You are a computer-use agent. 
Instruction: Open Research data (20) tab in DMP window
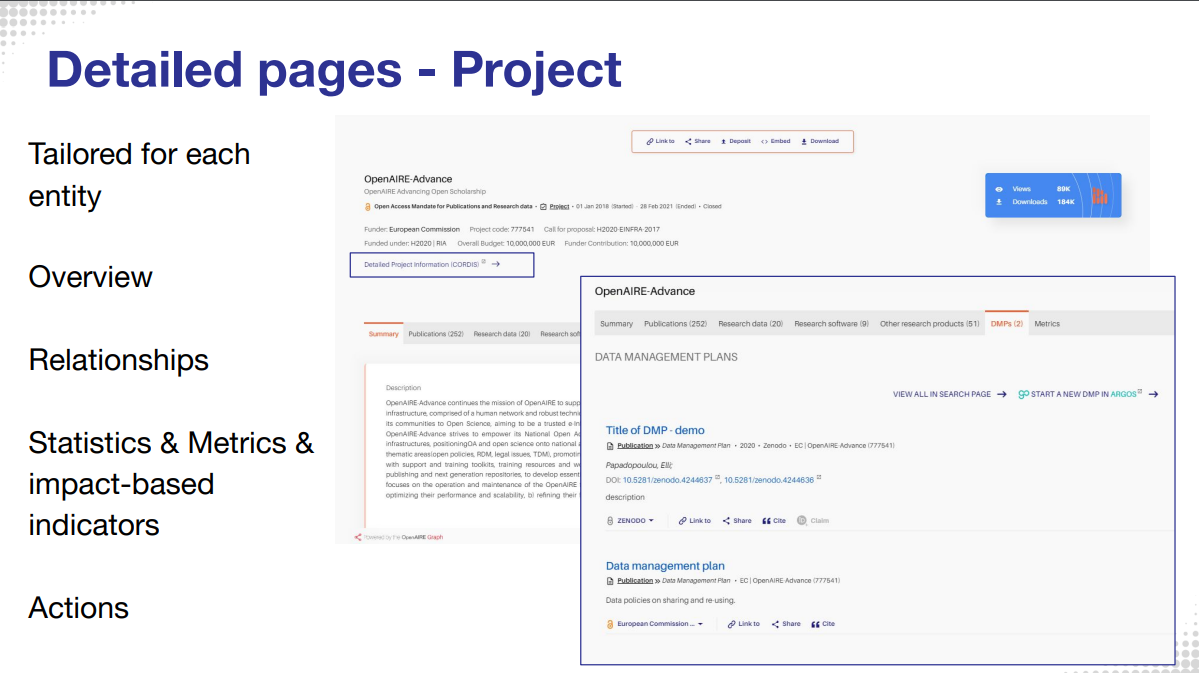click(750, 324)
